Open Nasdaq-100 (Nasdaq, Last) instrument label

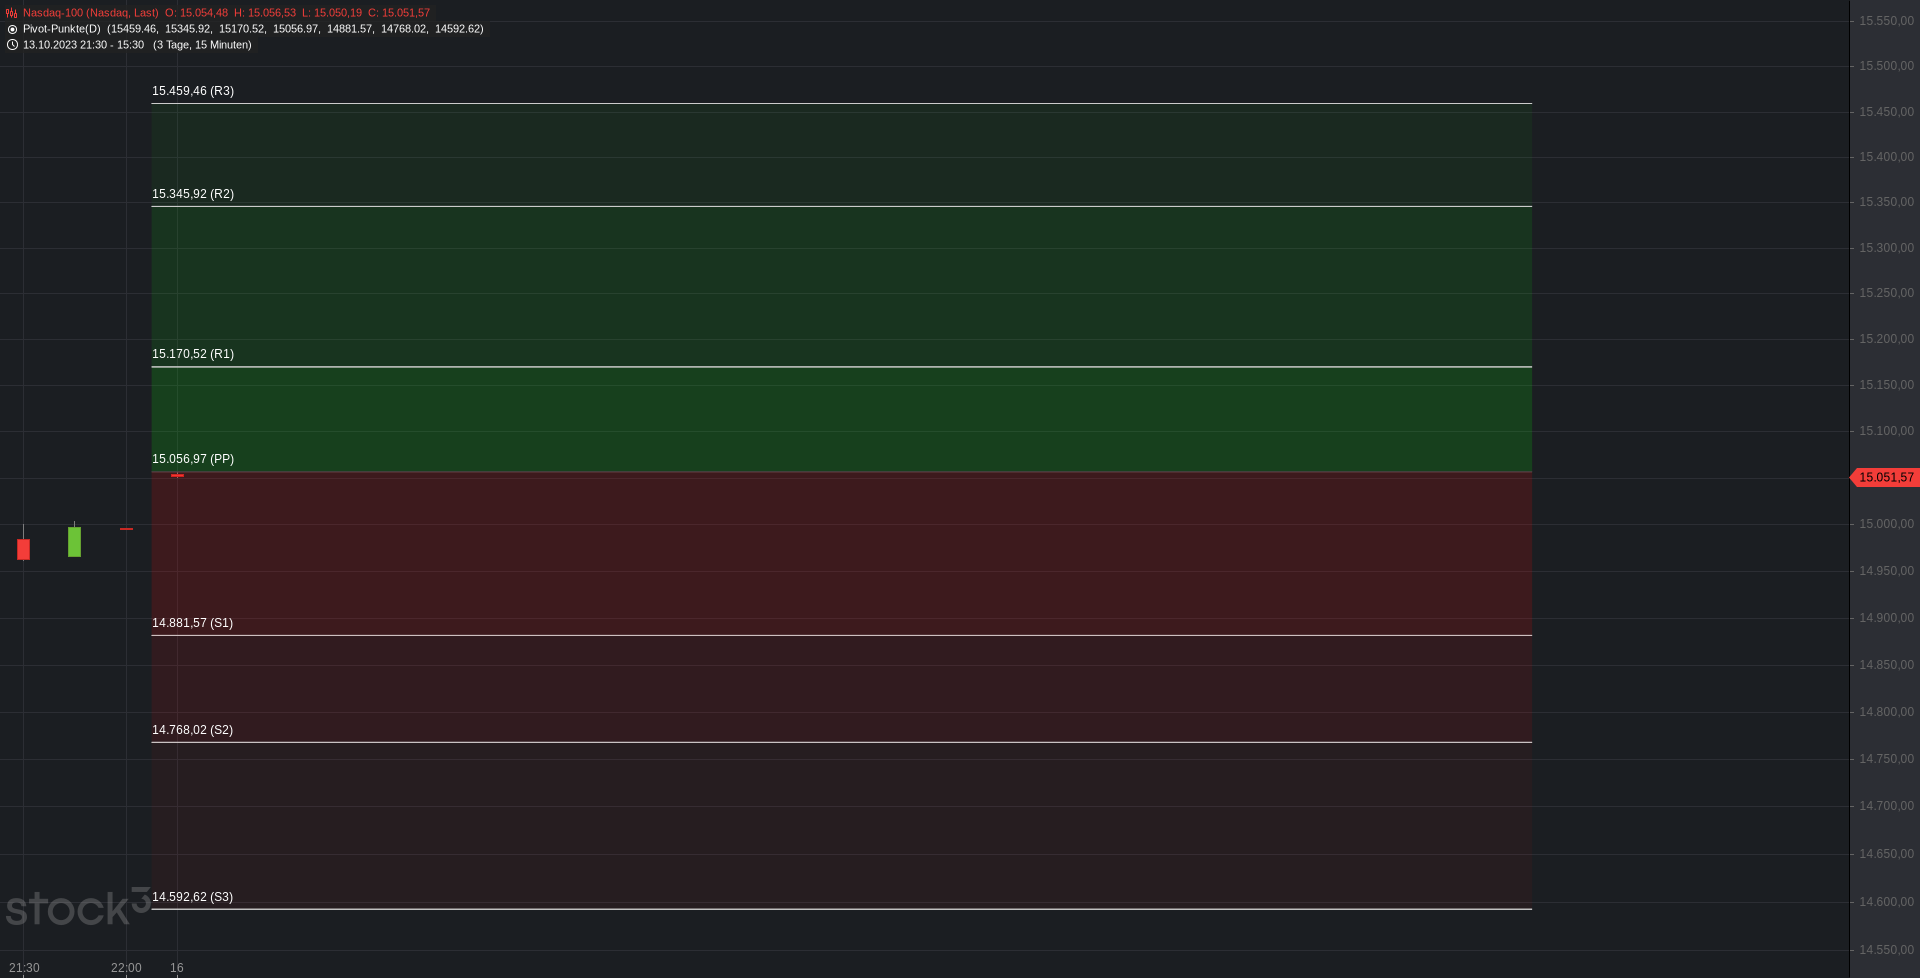(x=90, y=13)
